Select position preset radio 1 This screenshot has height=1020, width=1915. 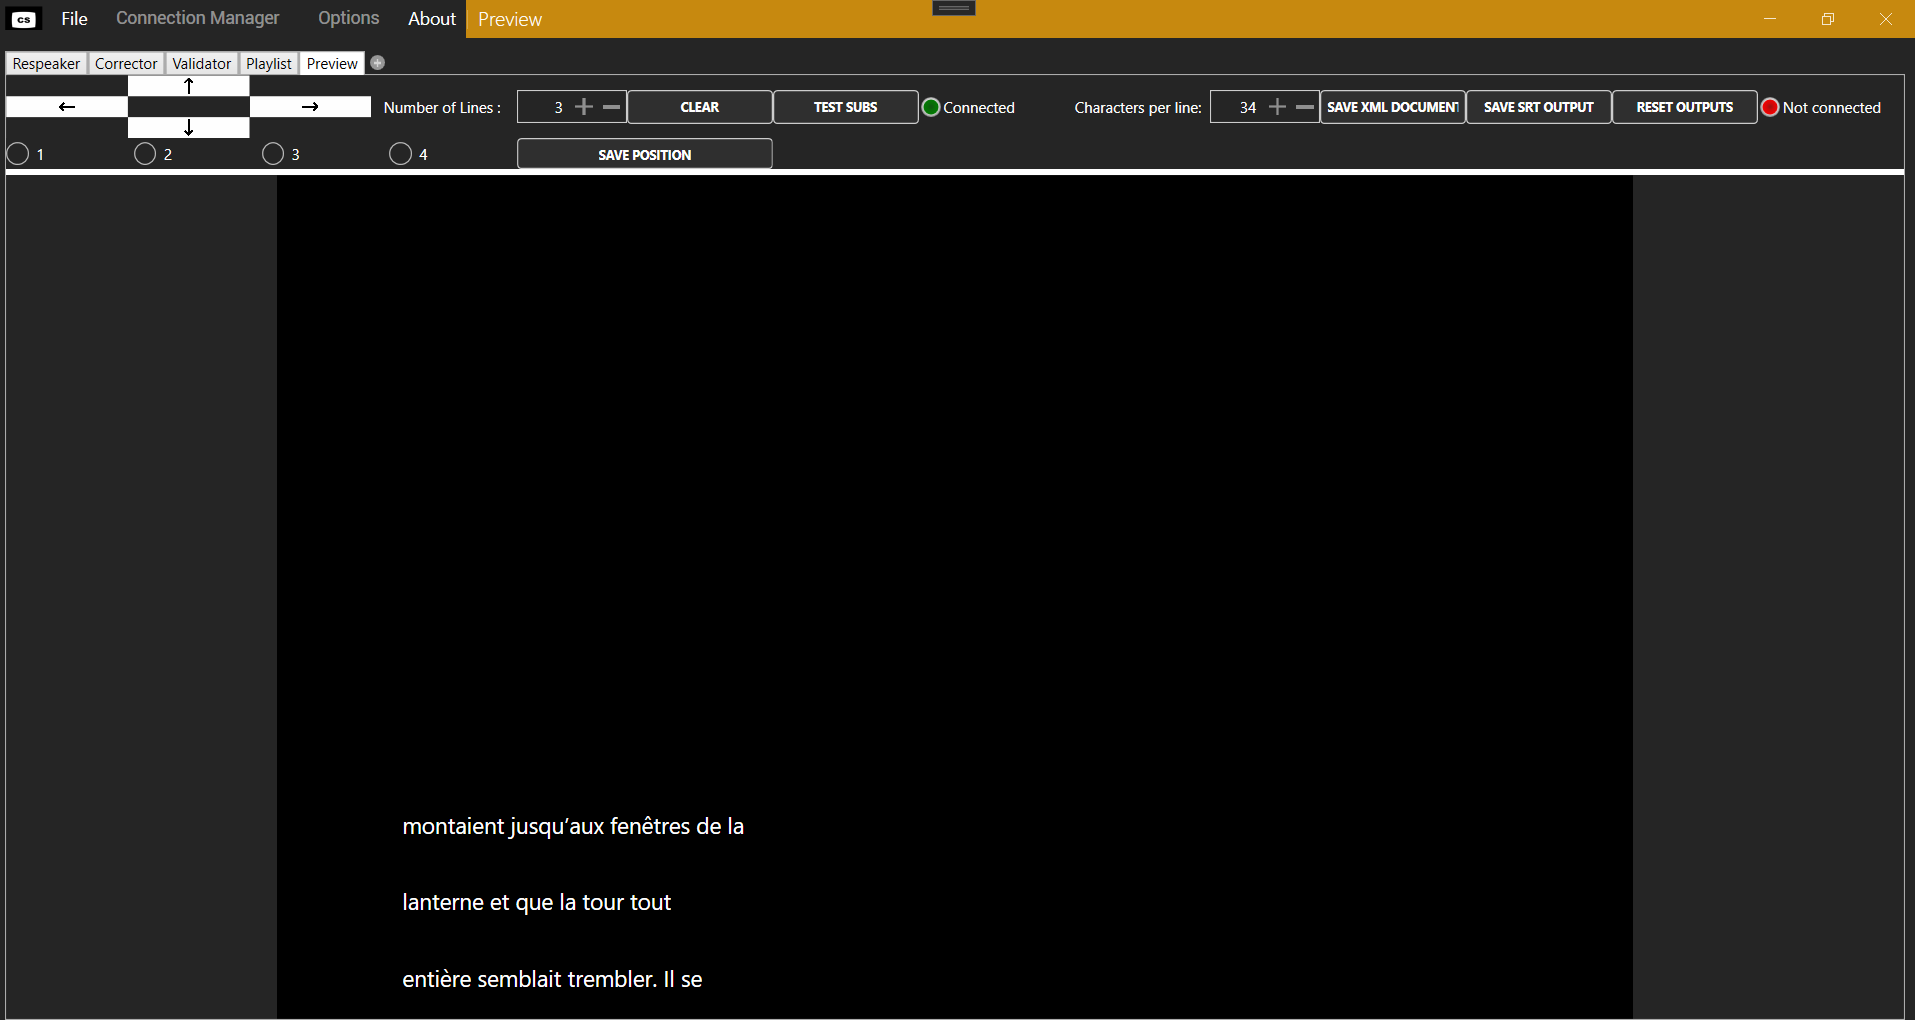18,154
